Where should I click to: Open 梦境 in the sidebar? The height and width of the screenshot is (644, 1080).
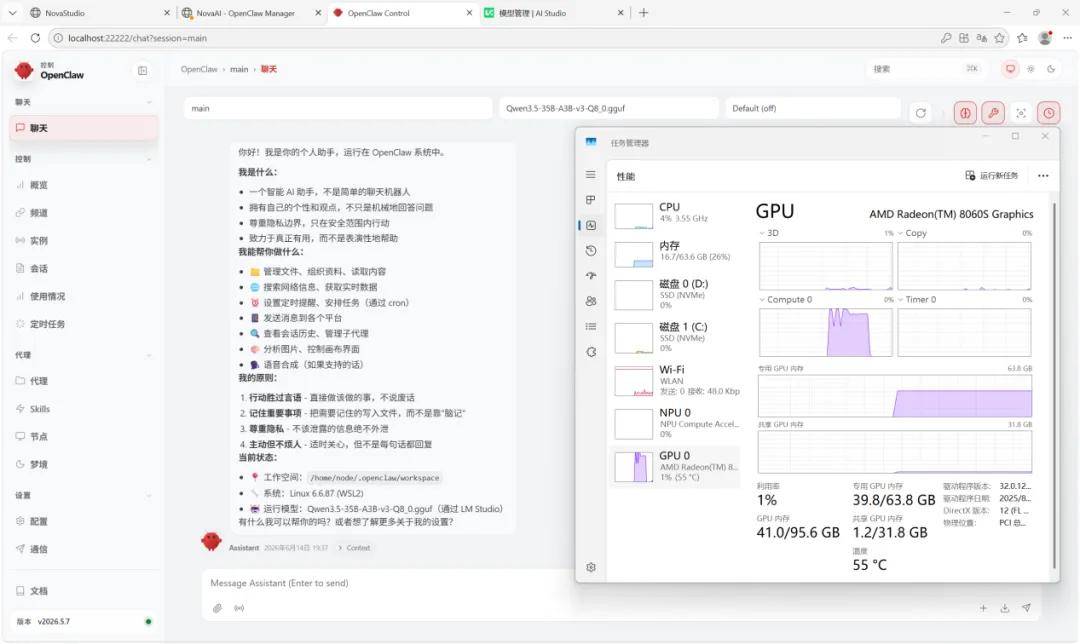[83, 464]
